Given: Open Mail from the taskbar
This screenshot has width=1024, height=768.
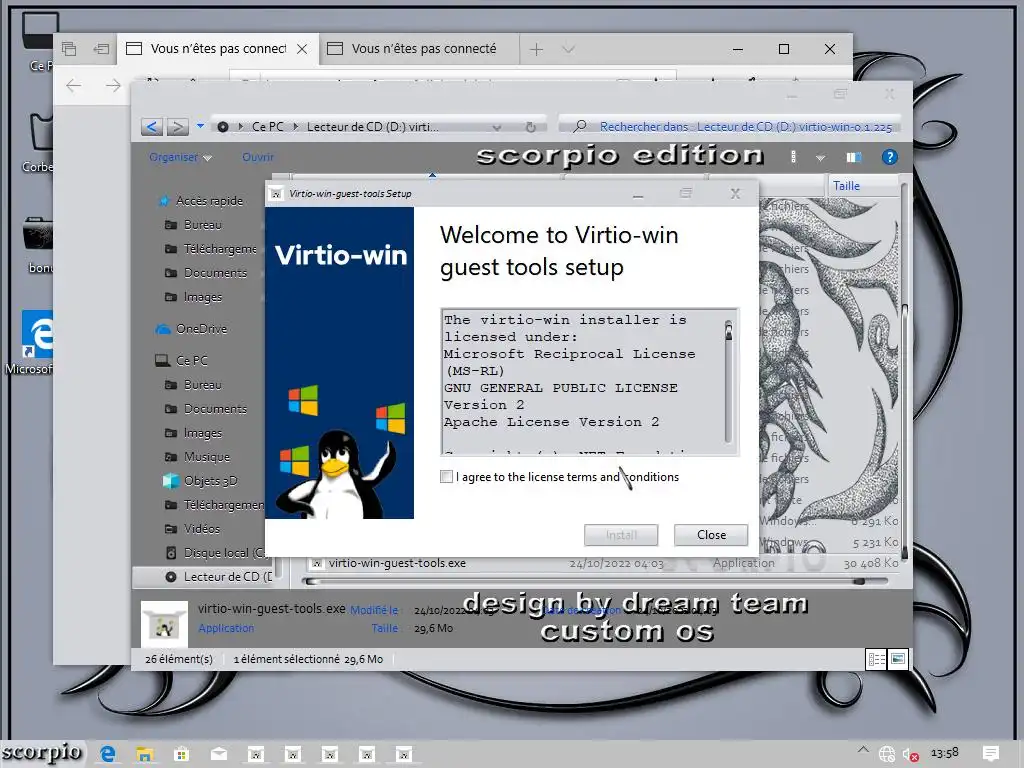Looking at the screenshot, I should pyautogui.click(x=219, y=754).
